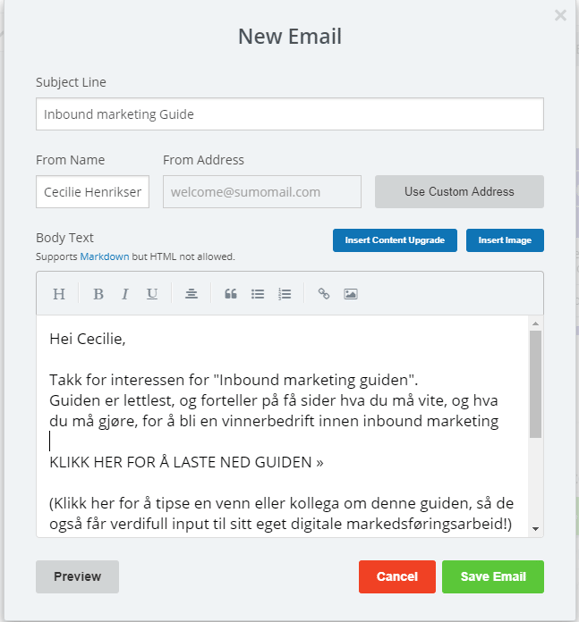Insert a blockquote with quote icon
The height and width of the screenshot is (622, 579).
pos(231,294)
